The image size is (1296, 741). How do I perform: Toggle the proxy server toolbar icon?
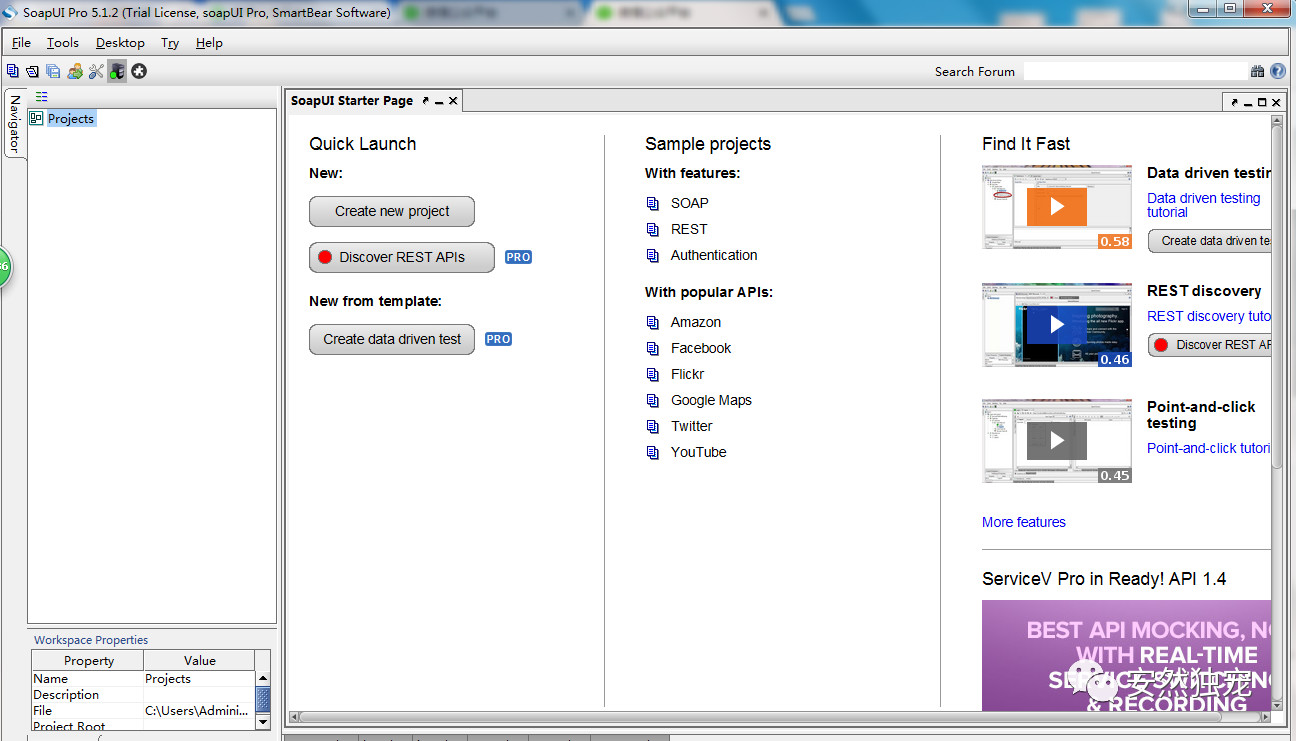(117, 71)
